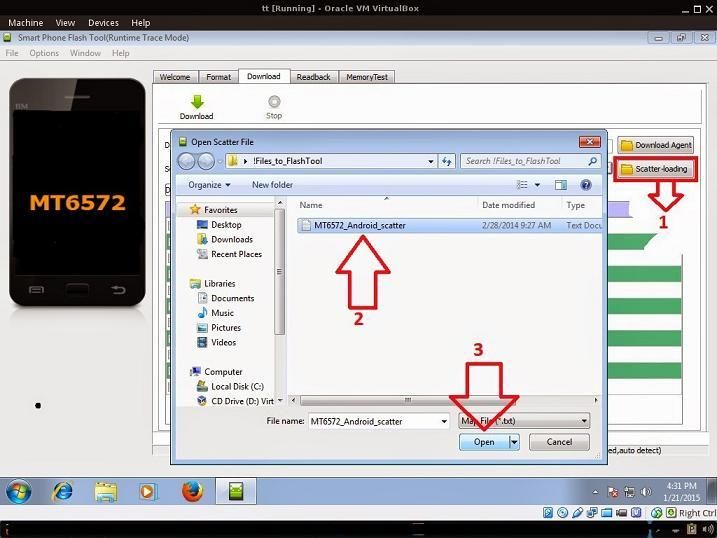Click the Stop icon in Flash Tool

274,101
